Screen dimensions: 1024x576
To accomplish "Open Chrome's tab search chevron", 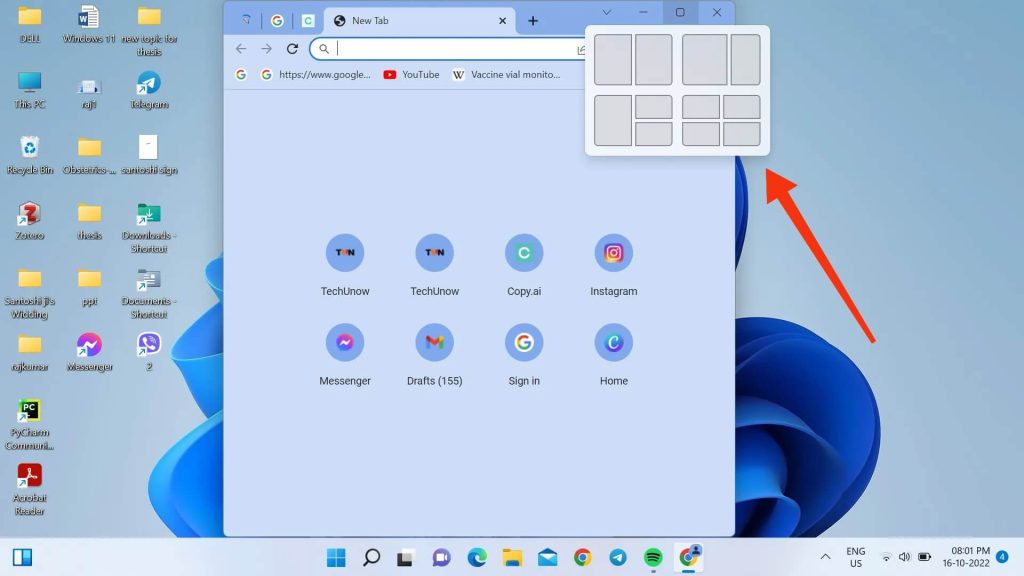I will tap(607, 12).
